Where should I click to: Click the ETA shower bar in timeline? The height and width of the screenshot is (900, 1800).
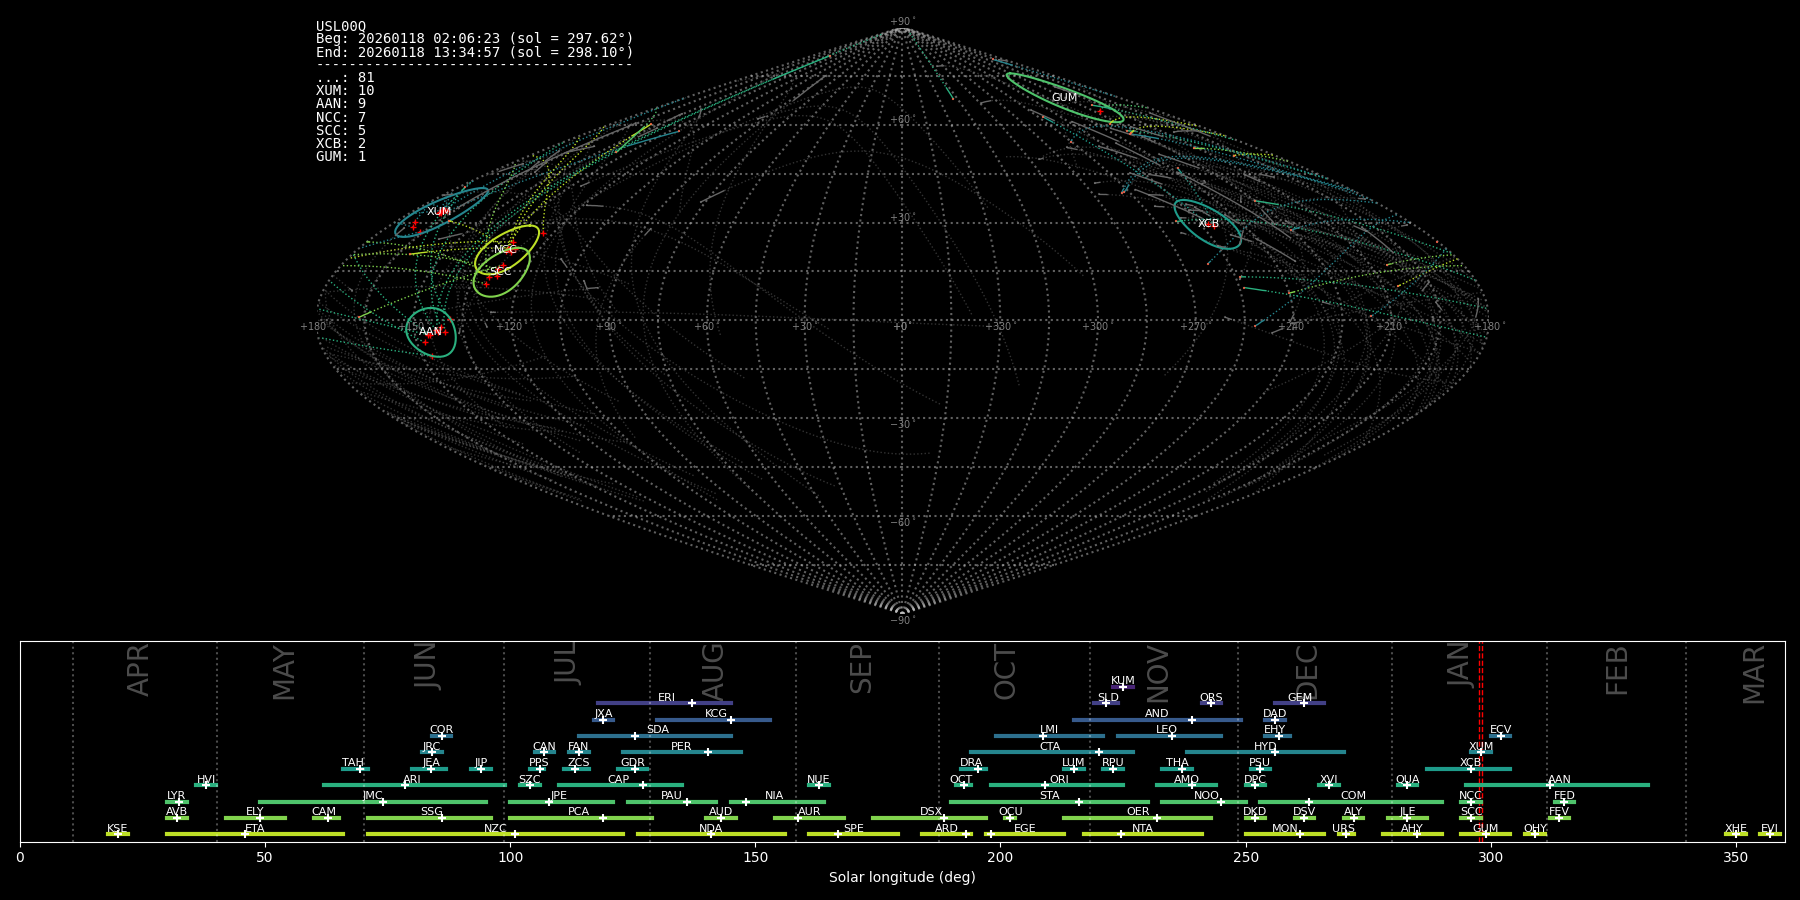pyautogui.click(x=254, y=834)
